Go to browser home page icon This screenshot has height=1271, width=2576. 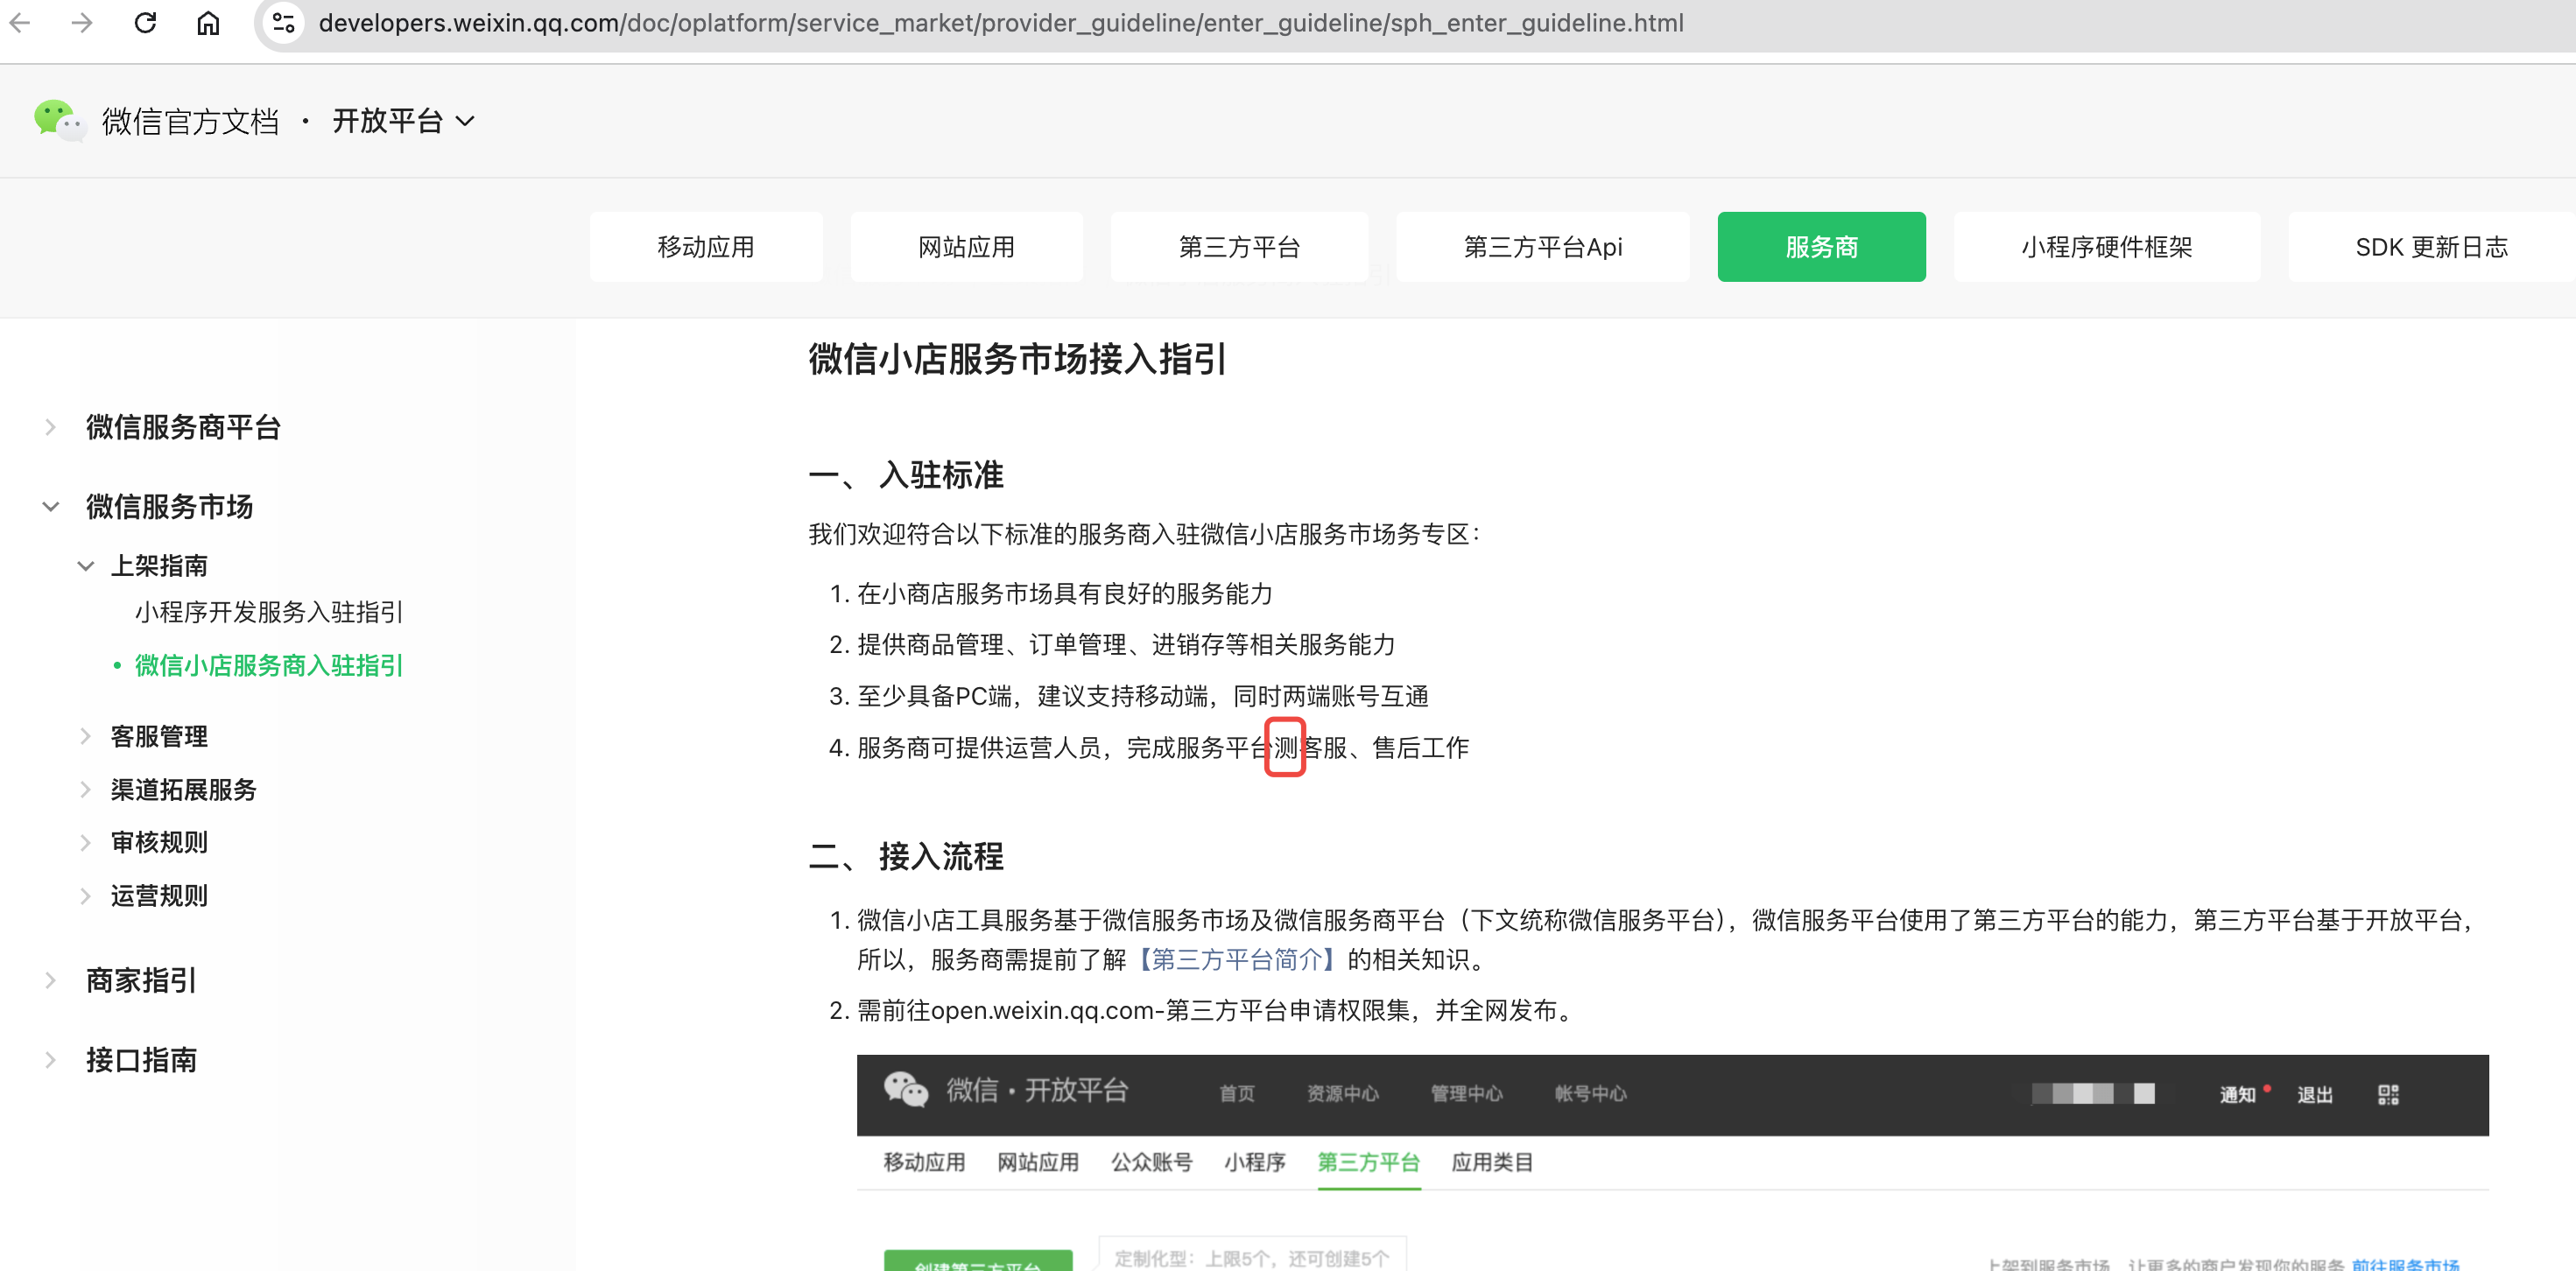point(208,22)
